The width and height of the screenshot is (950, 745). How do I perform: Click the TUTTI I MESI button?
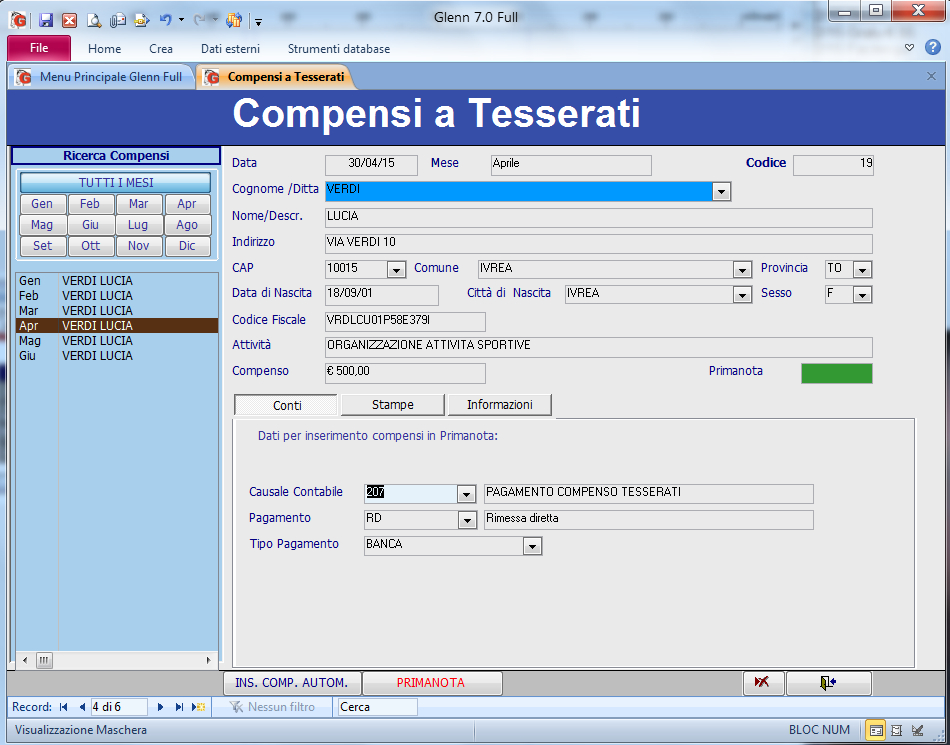[116, 182]
